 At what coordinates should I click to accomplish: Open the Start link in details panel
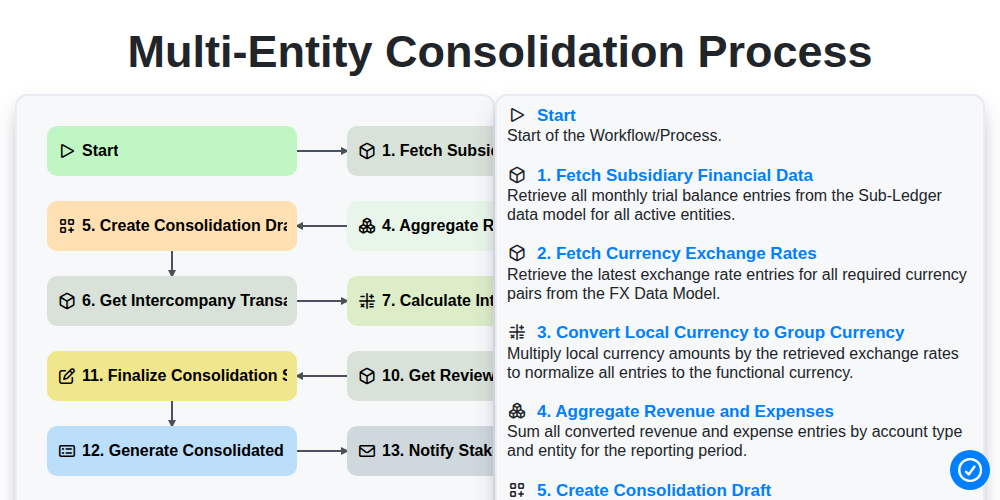click(x=556, y=115)
